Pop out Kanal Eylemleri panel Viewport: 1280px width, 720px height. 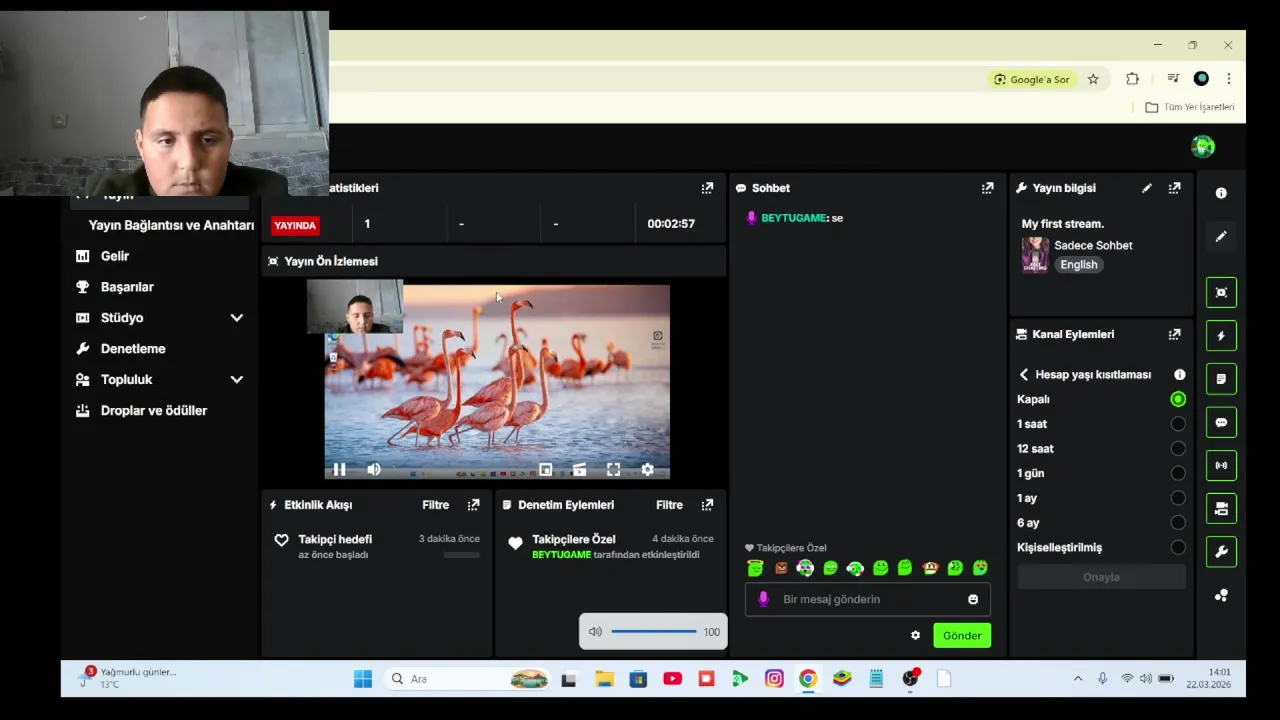tap(1174, 334)
